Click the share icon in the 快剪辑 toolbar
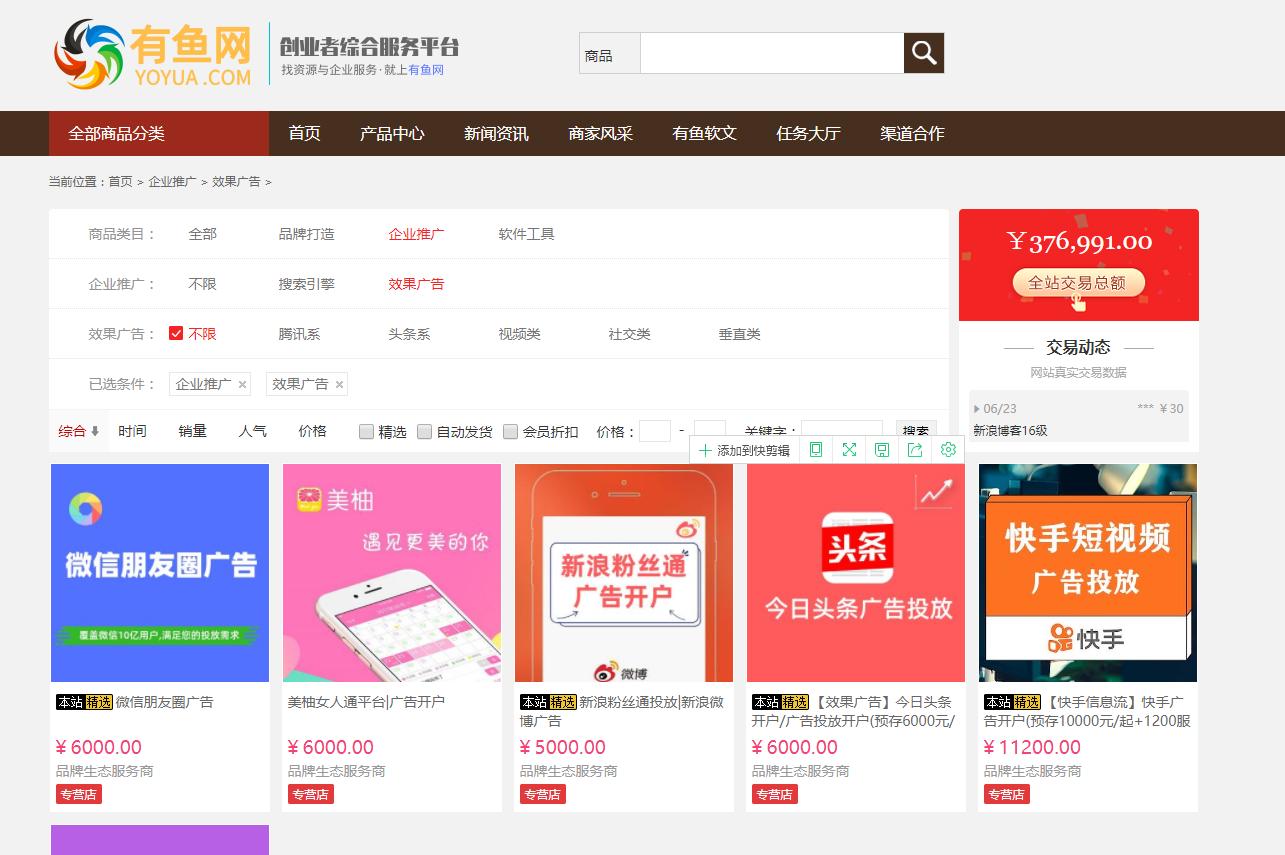 click(915, 449)
